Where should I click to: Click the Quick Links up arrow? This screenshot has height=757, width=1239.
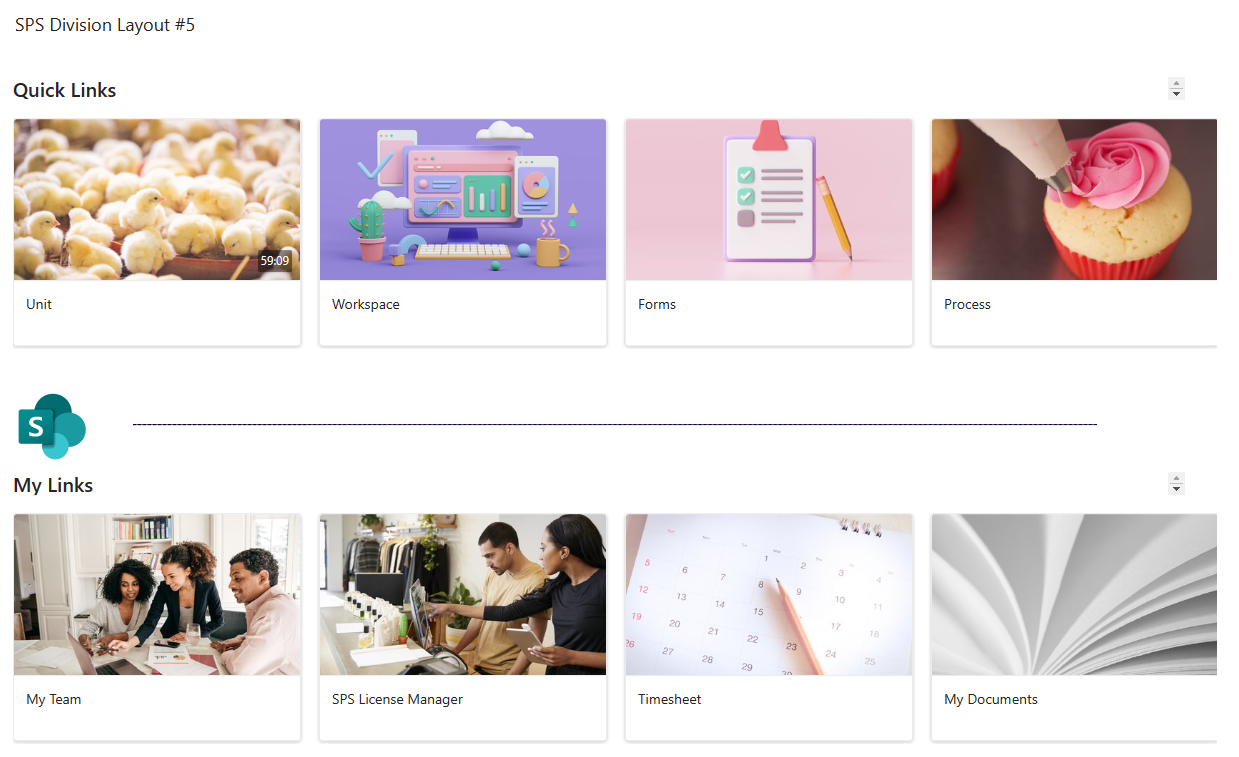coord(1176,83)
